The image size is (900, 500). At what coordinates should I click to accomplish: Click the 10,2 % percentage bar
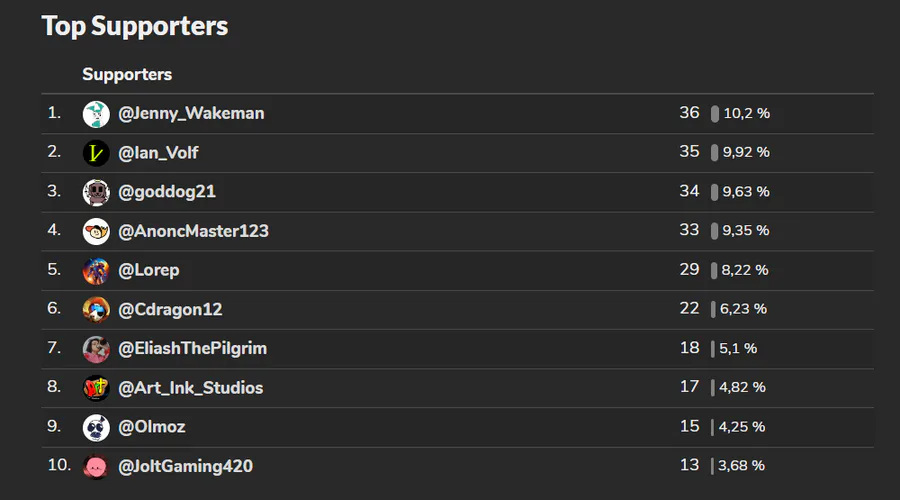(715, 114)
